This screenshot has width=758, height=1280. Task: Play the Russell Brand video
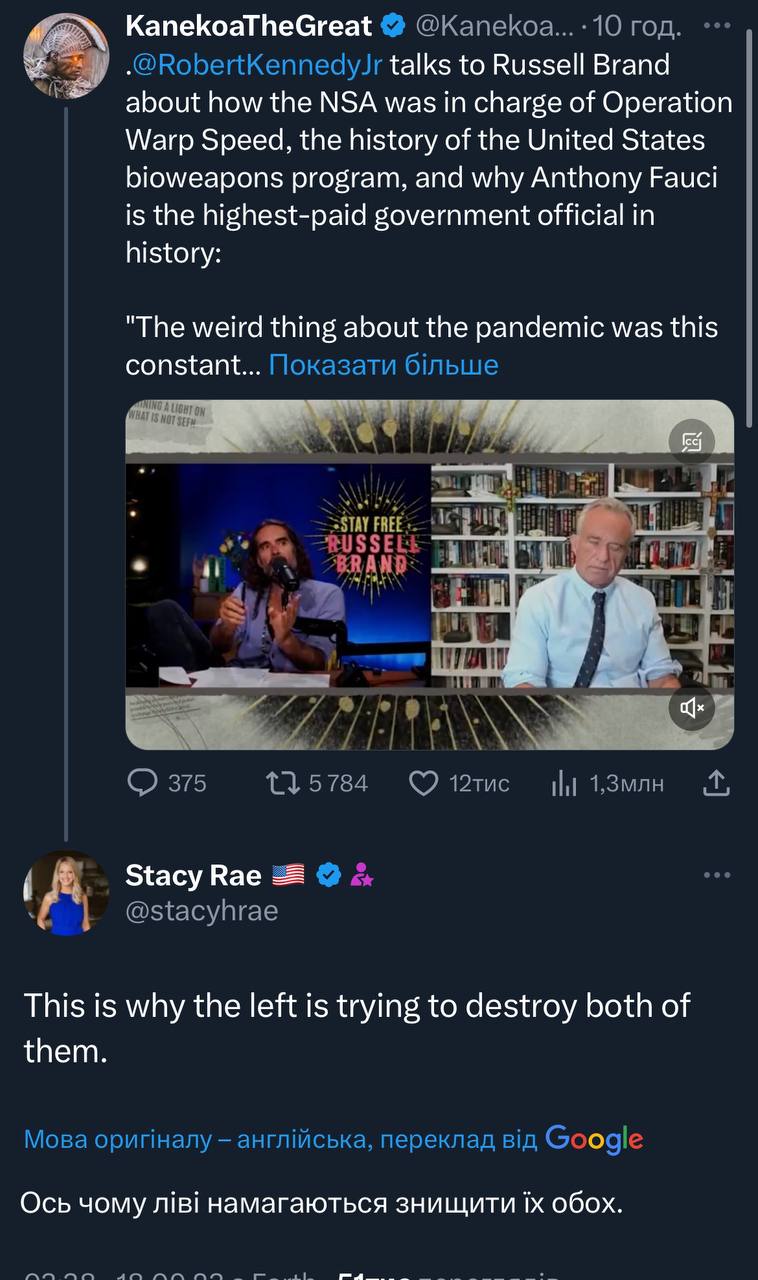pyautogui.click(x=429, y=574)
